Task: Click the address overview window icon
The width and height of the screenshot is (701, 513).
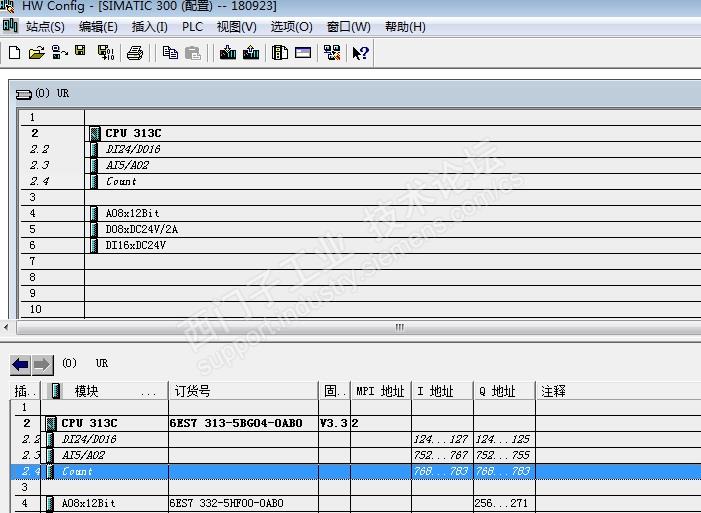Action: pyautogui.click(x=303, y=53)
